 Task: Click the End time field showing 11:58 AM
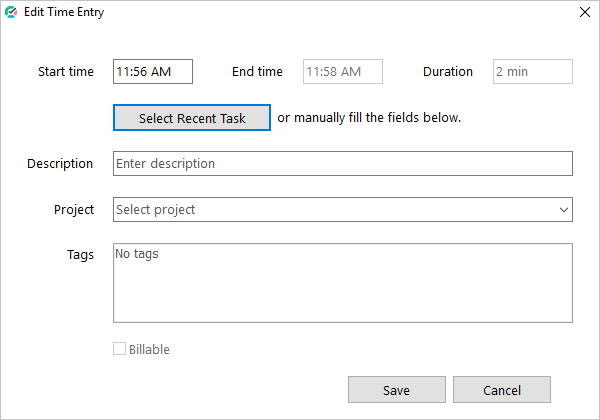pyautogui.click(x=342, y=72)
